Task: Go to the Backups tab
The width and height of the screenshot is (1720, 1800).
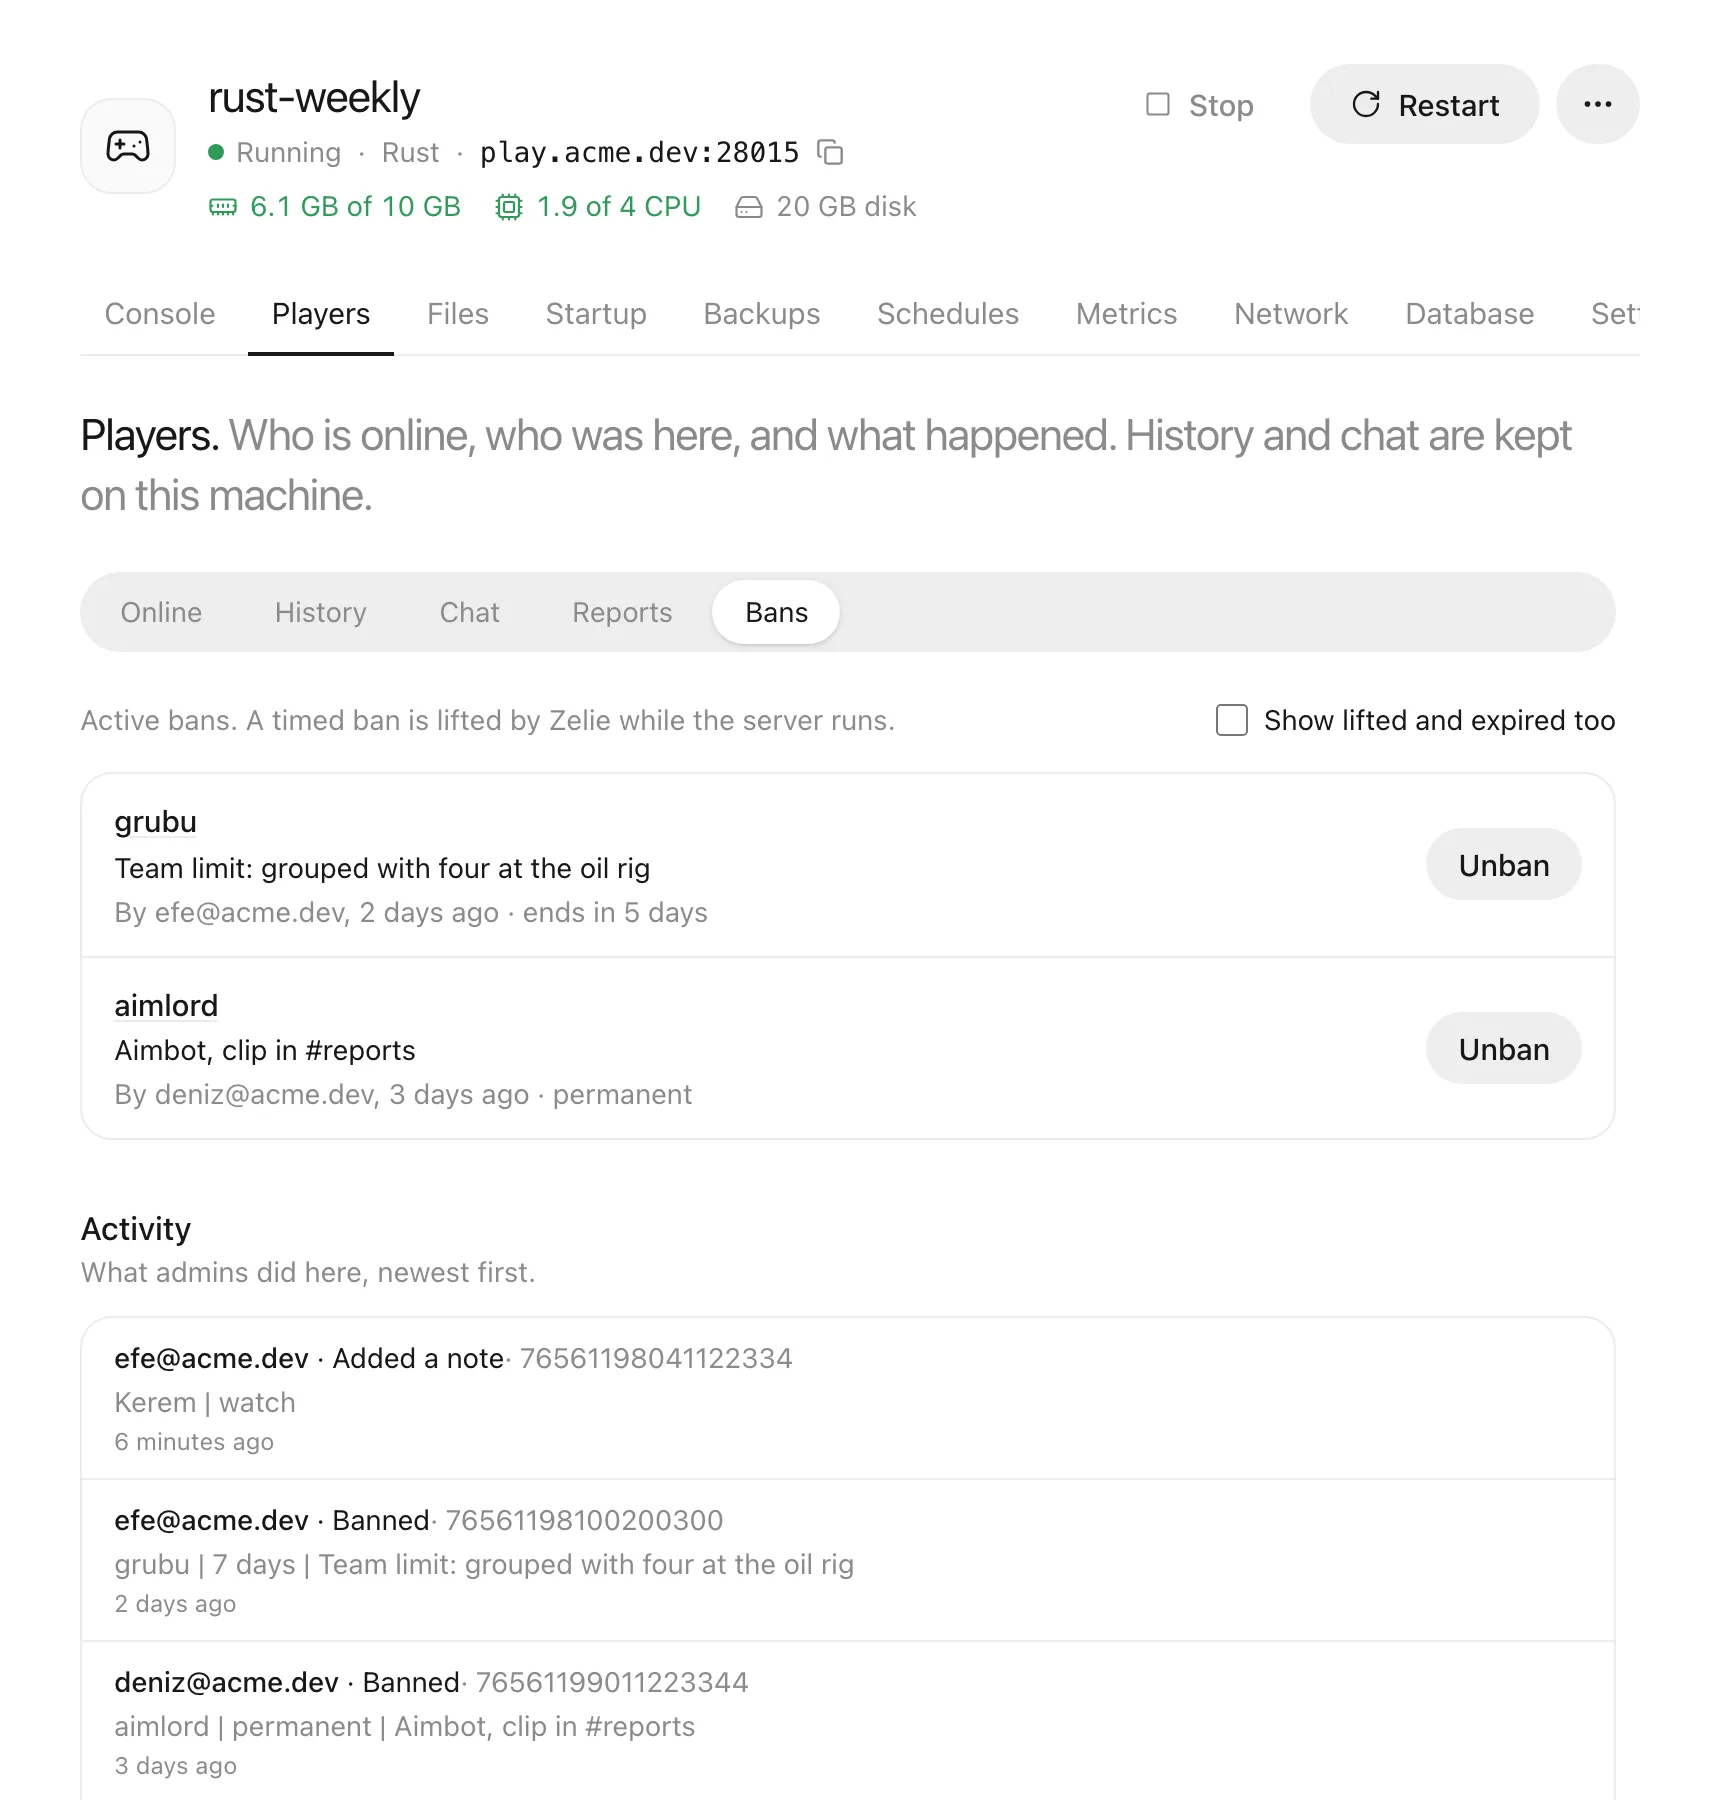Action: click(762, 314)
